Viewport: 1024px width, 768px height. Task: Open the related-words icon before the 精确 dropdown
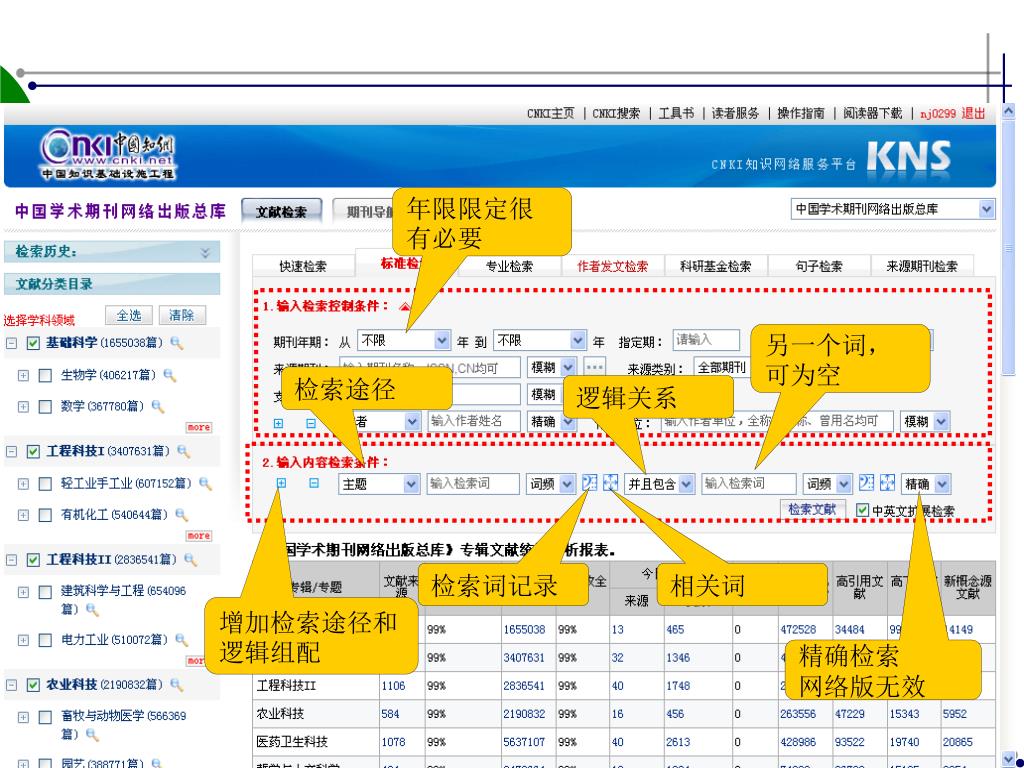[x=887, y=483]
